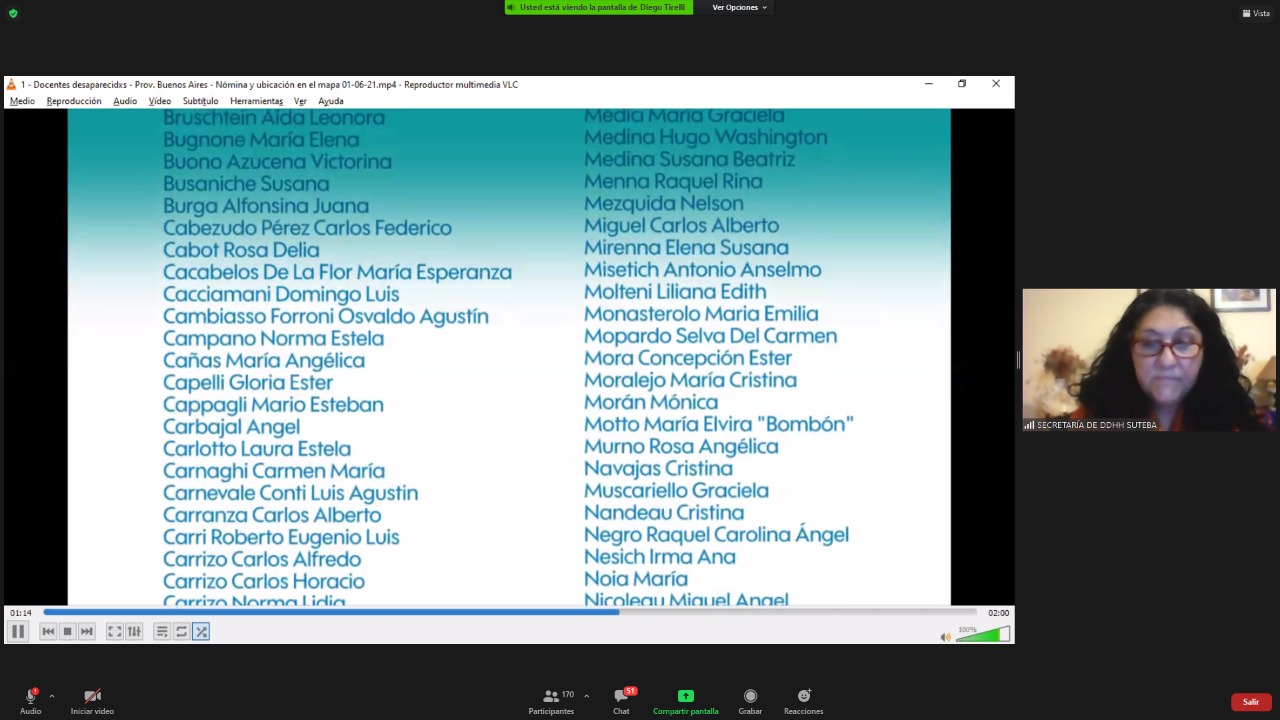Open the Herramientas menu
The height and width of the screenshot is (720, 1280).
[x=256, y=101]
